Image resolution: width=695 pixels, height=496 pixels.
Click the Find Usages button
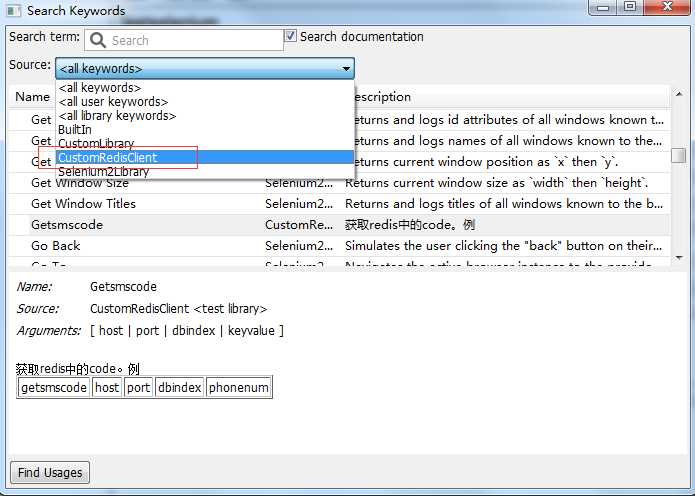click(50, 473)
